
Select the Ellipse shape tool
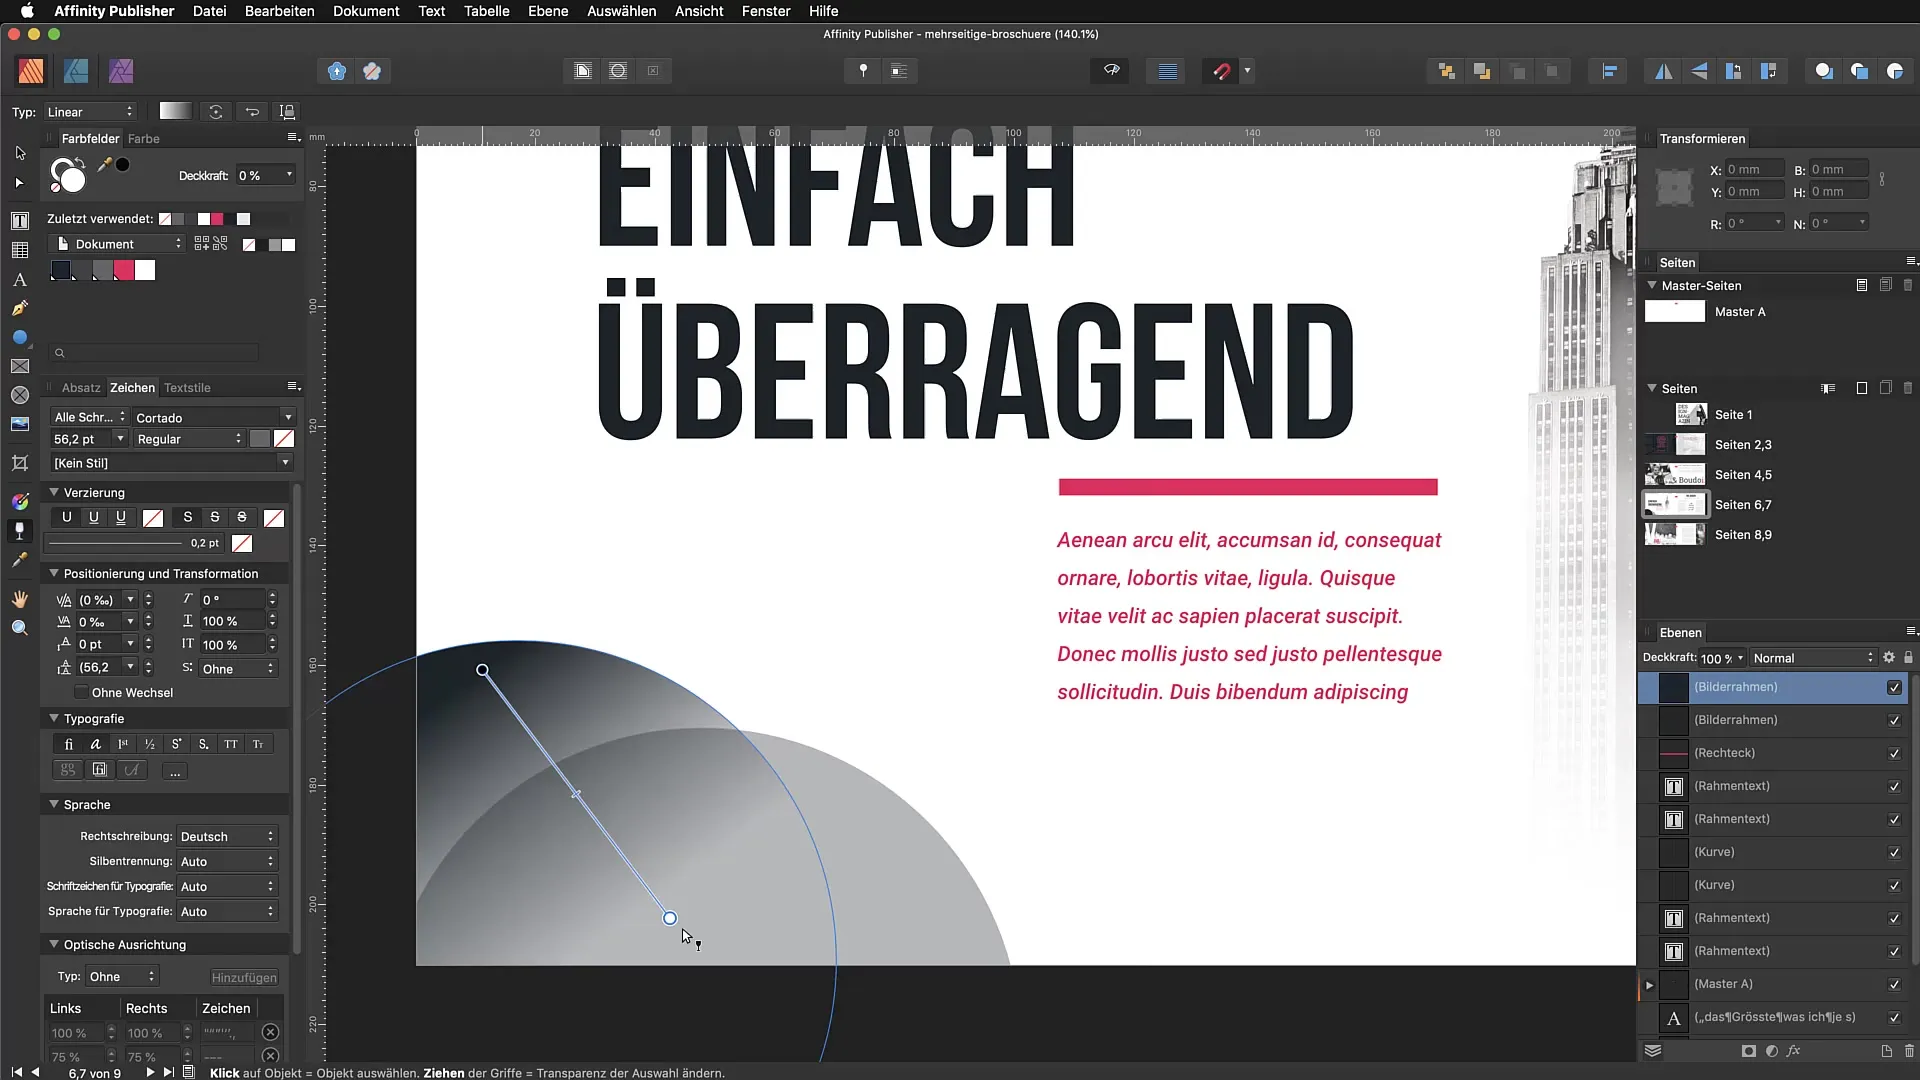pyautogui.click(x=20, y=338)
